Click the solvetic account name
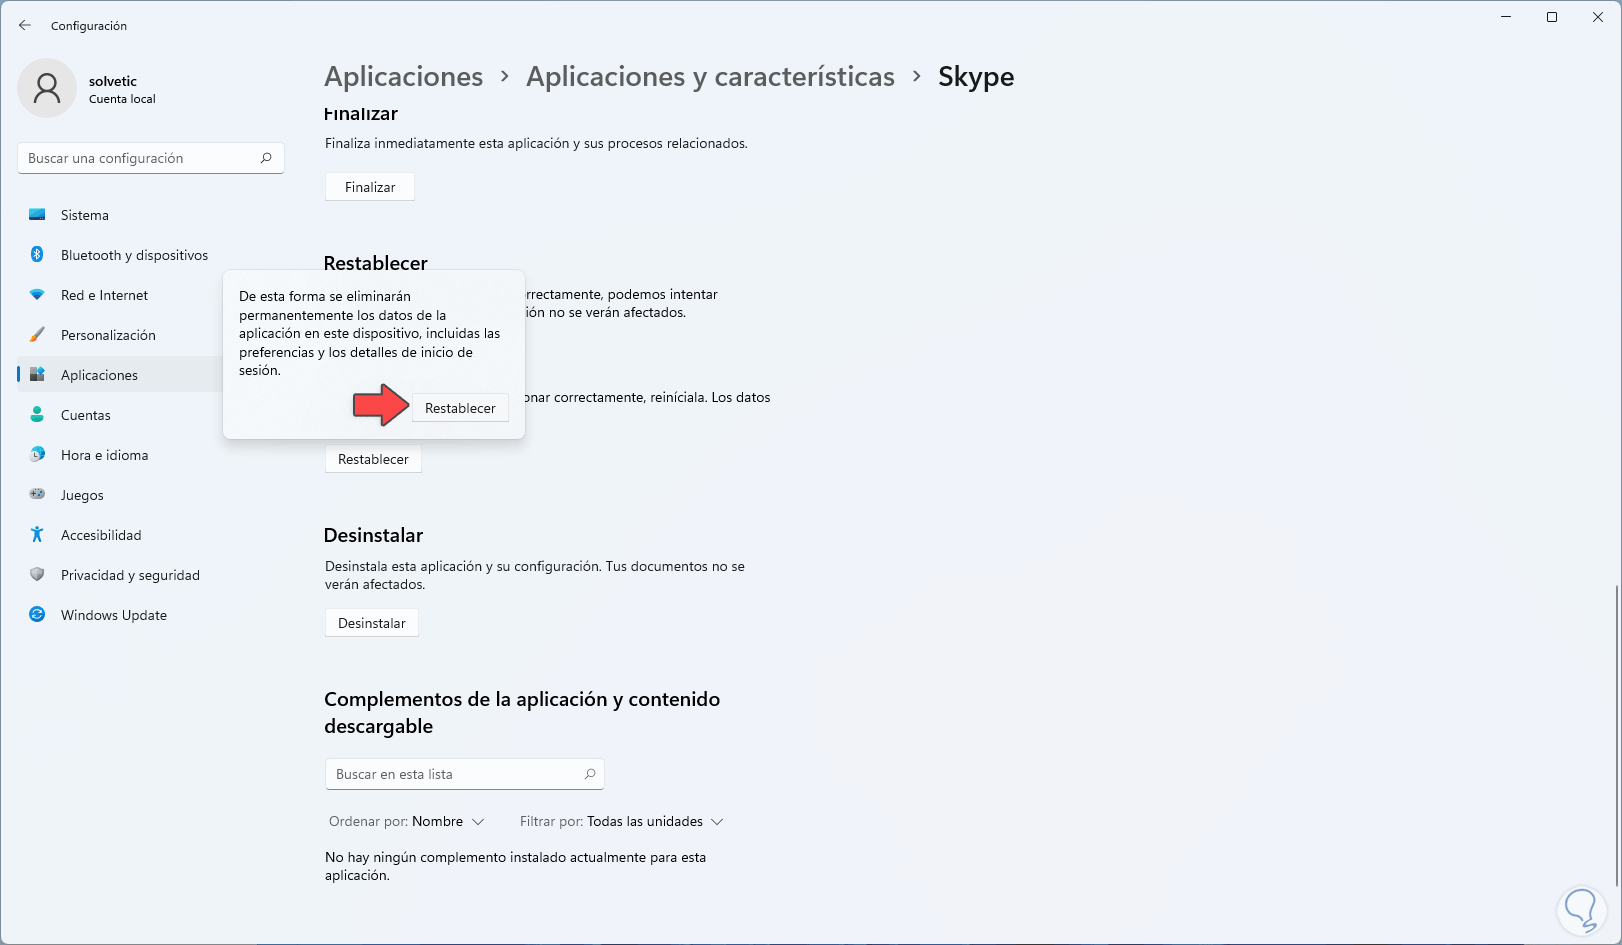Viewport: 1622px width, 945px height. tap(113, 81)
